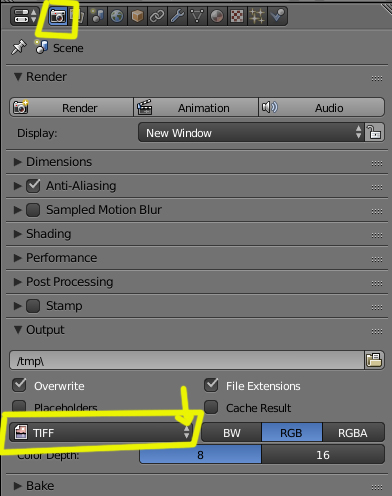Open the Texture checkerboard tab
This screenshot has width=392, height=496.
pos(237,16)
